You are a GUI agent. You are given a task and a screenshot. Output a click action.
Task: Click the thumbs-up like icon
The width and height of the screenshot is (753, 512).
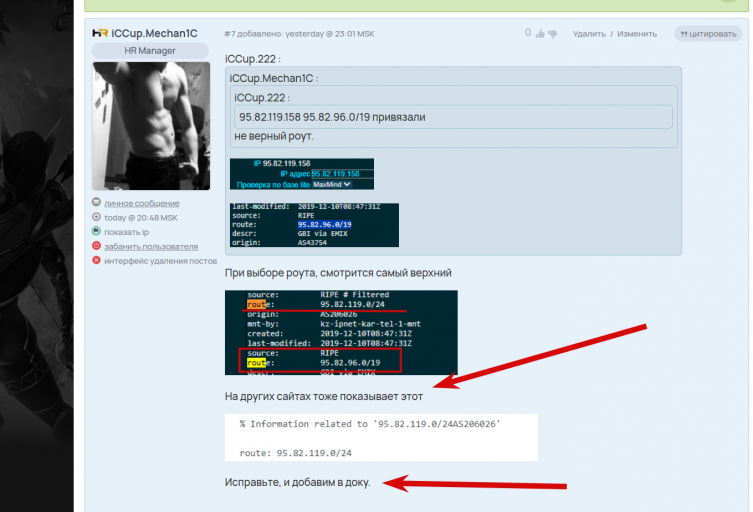[540, 34]
